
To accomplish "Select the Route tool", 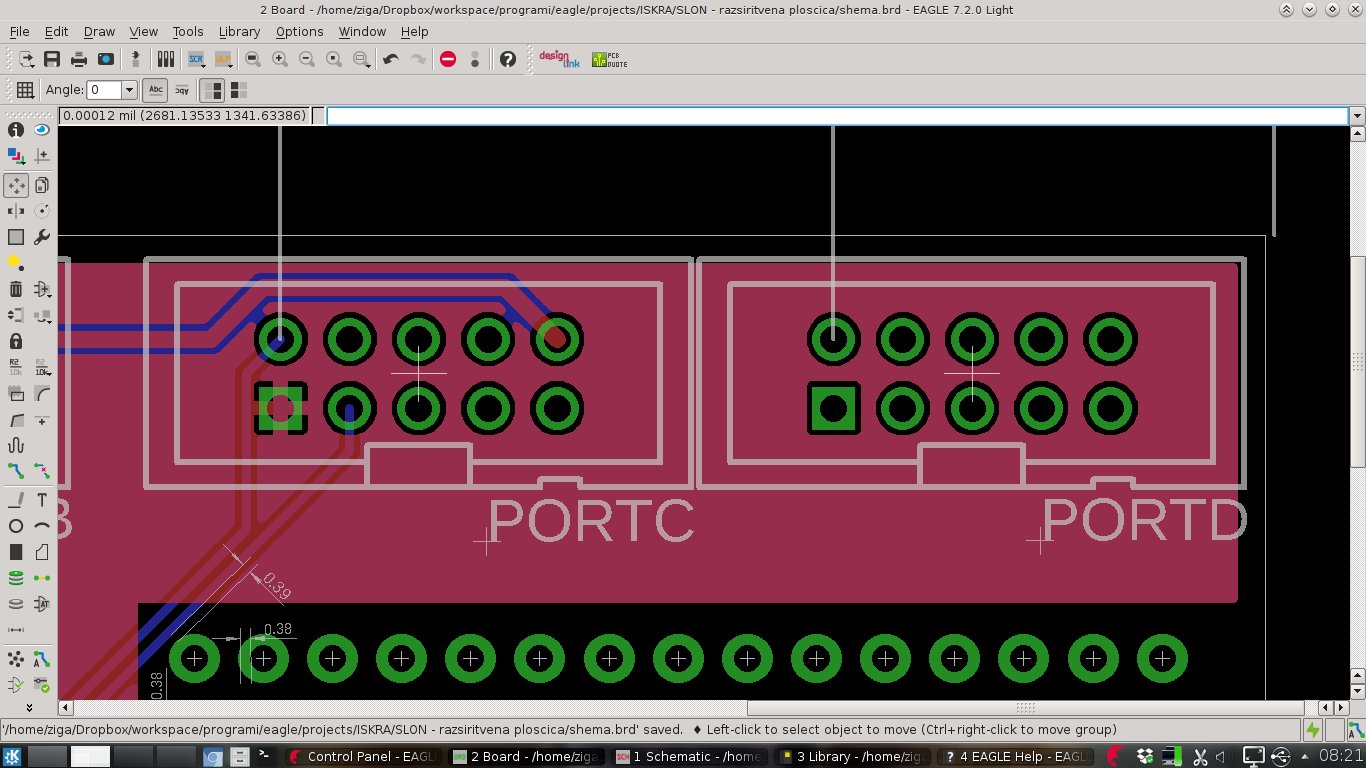I will pyautogui.click(x=16, y=471).
